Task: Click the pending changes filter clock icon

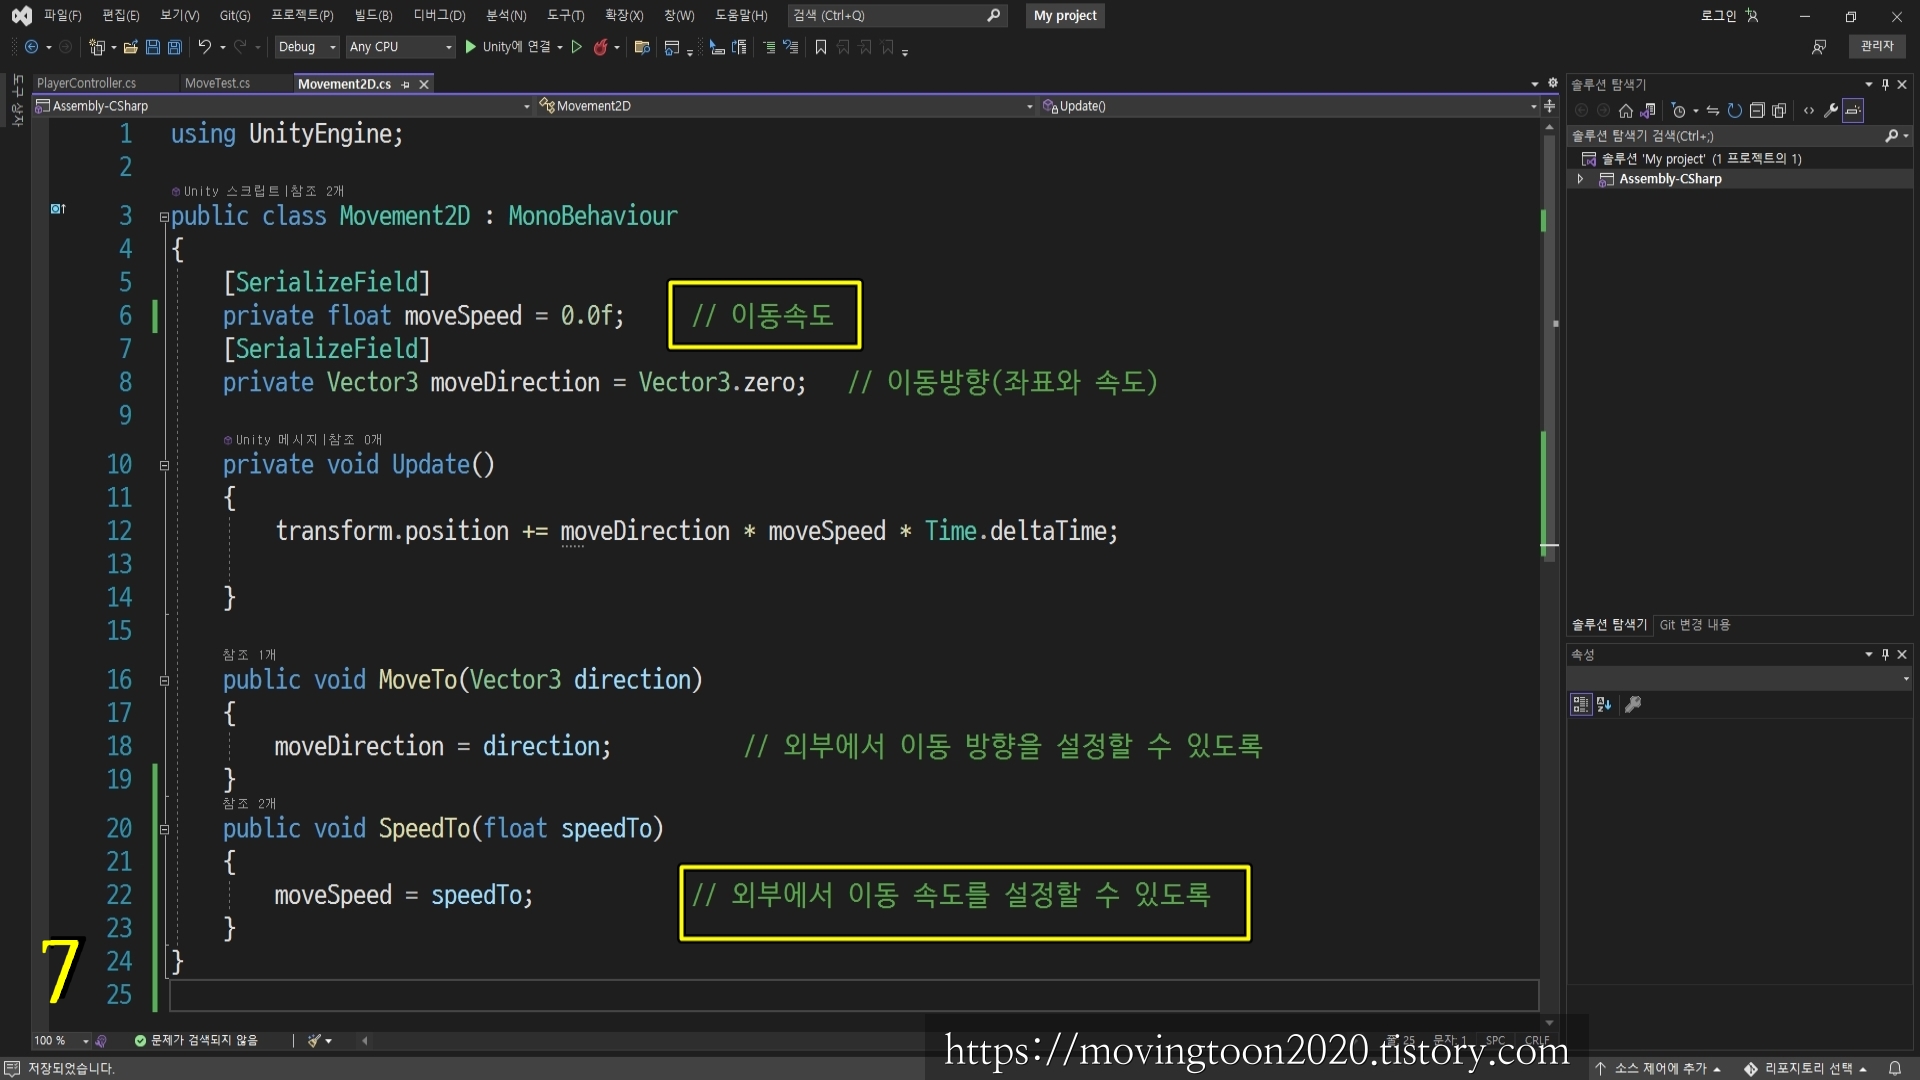Action: [1679, 111]
